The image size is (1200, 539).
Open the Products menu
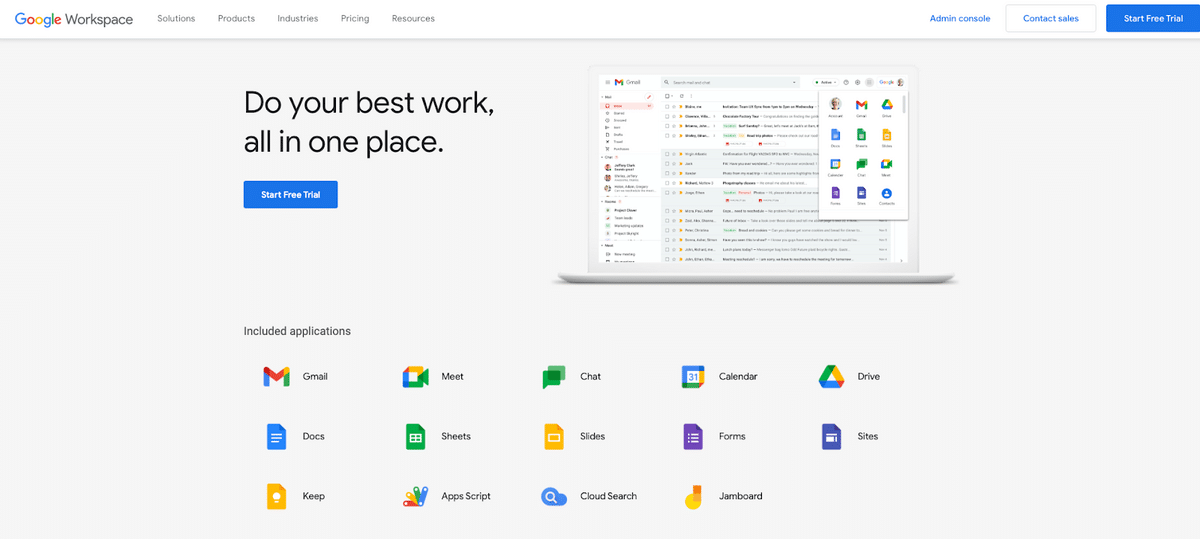(x=236, y=19)
